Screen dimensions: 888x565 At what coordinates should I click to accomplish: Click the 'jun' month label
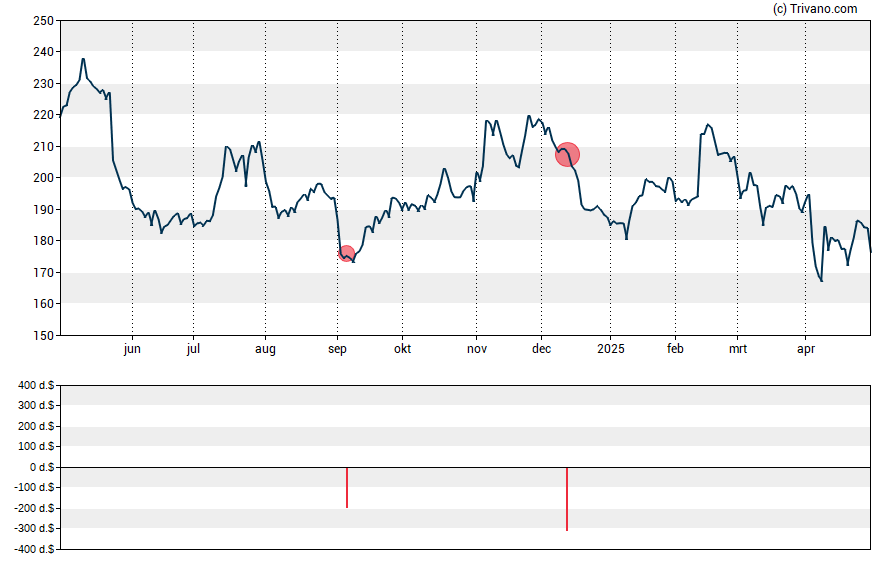coord(132,349)
